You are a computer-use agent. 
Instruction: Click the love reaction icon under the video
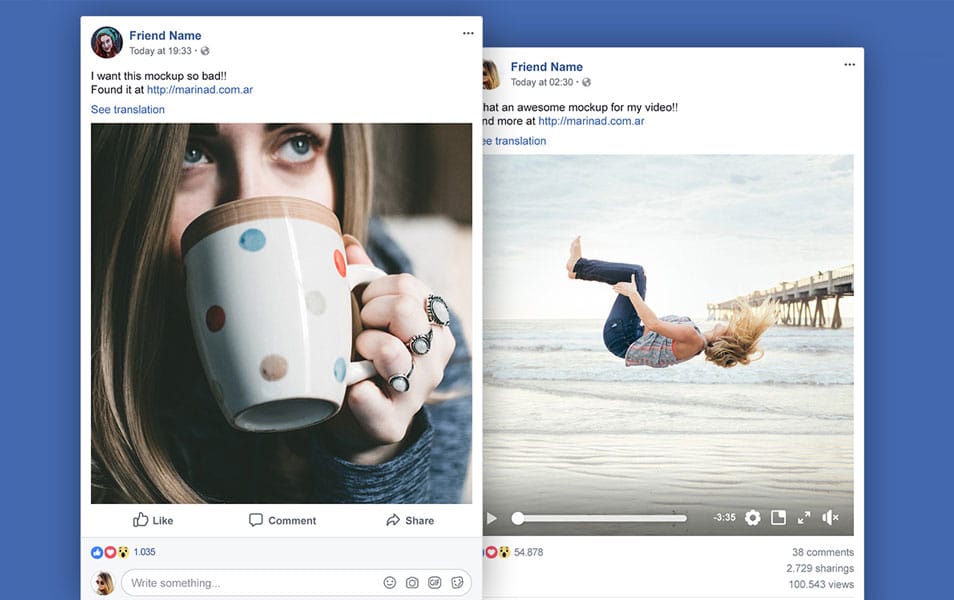pyautogui.click(x=492, y=551)
